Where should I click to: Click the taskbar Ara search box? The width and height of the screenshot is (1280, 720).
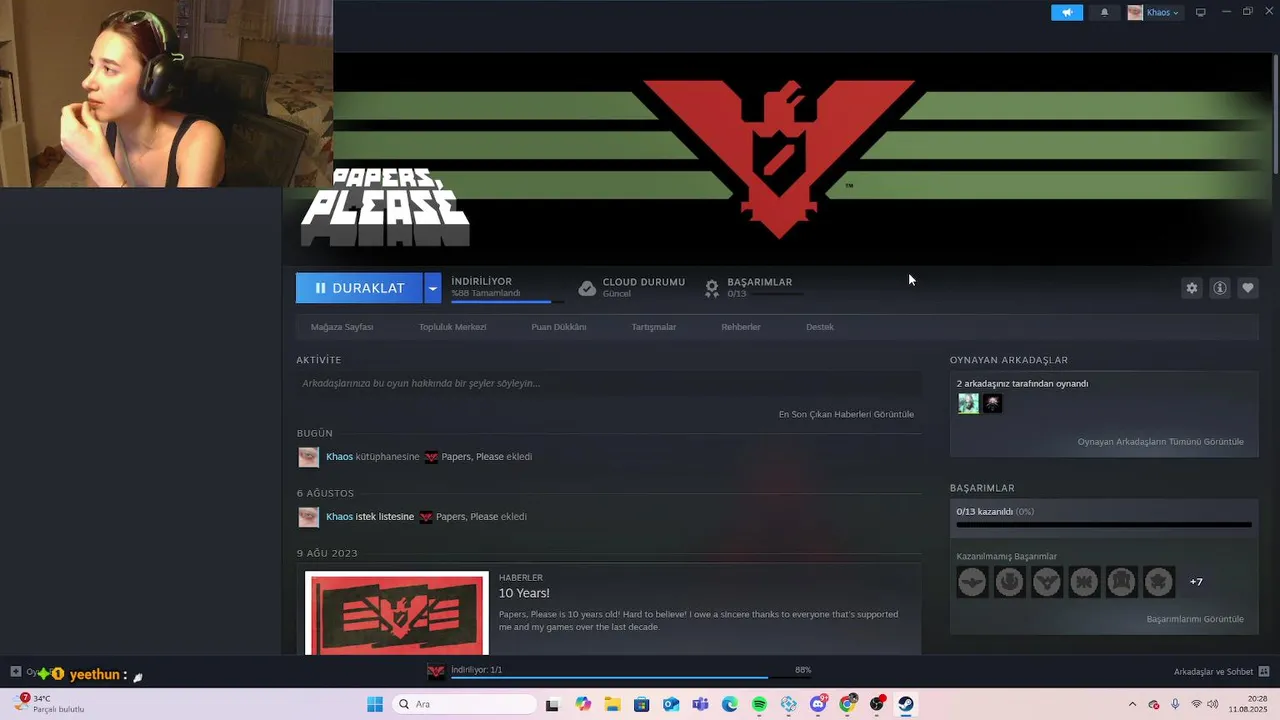(464, 704)
